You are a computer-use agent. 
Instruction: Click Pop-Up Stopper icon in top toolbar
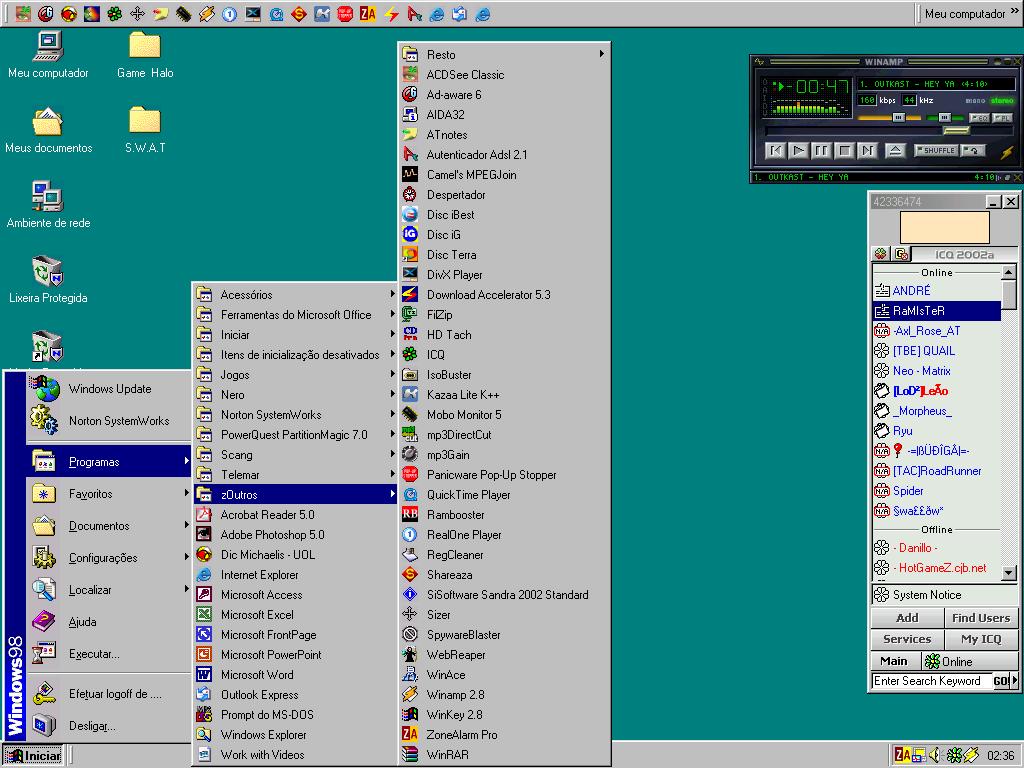coord(345,13)
